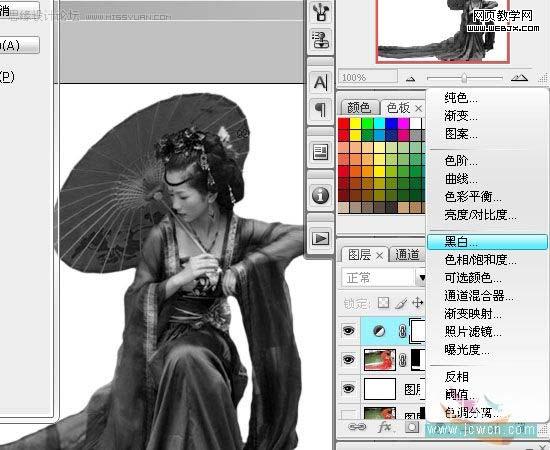The image size is (550, 450).
Task: Select the adjustment layer white mask thumbnail
Action: (418, 330)
